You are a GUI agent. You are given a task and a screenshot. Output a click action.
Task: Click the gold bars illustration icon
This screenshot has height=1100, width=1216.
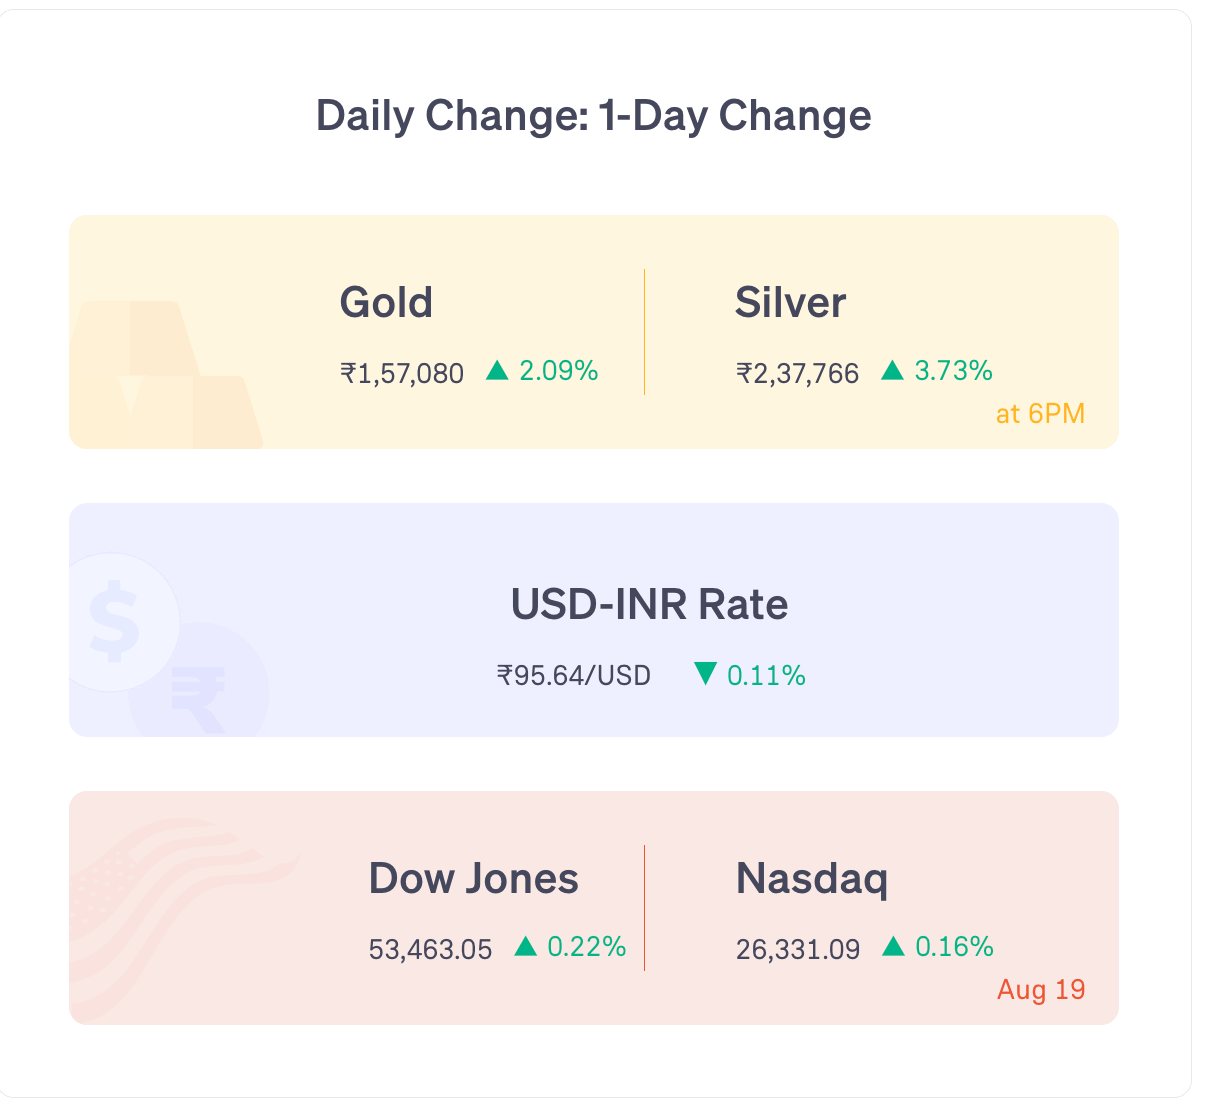pyautogui.click(x=166, y=374)
